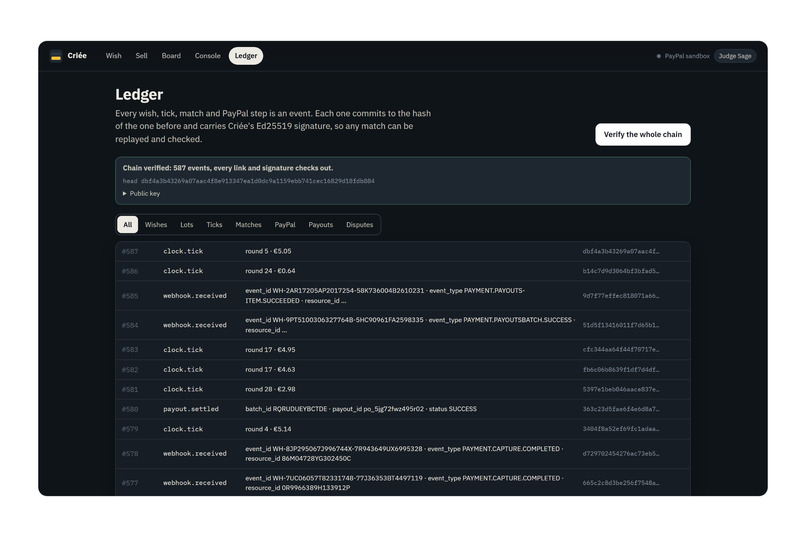Click the Ledger page heading
This screenshot has height=537, width=806.
coord(139,95)
